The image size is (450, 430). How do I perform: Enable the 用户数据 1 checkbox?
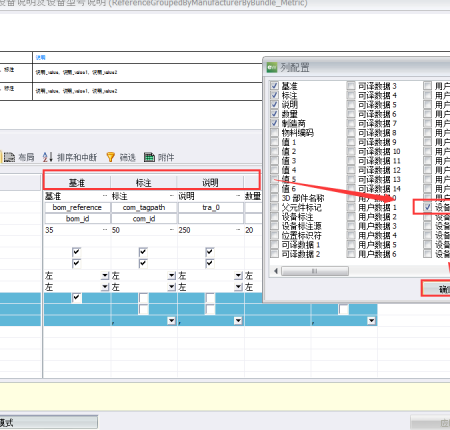[x=351, y=207]
